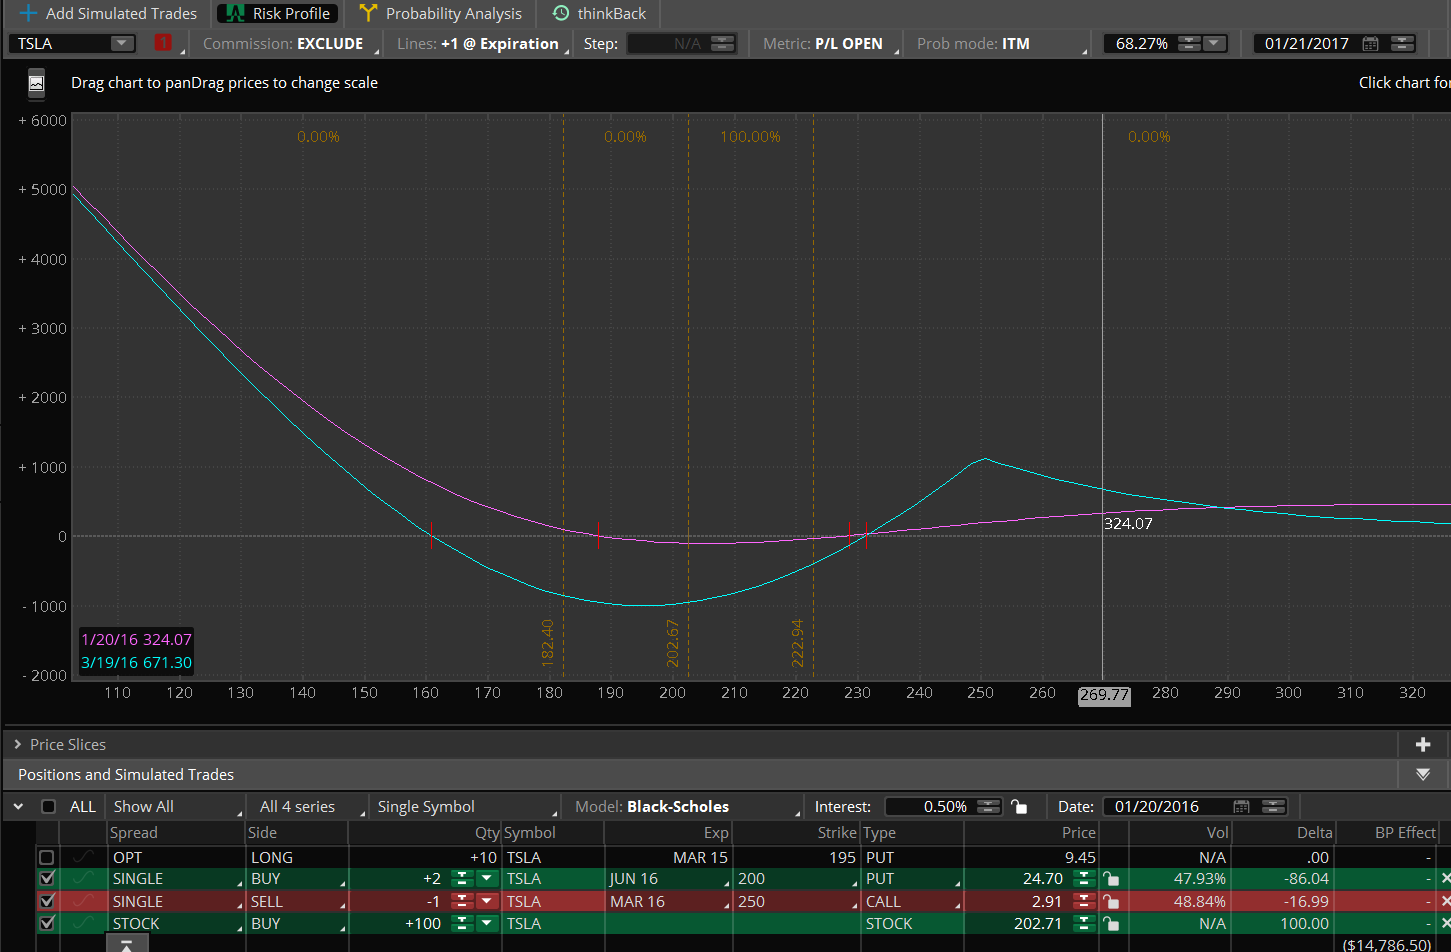Image resolution: width=1451 pixels, height=952 pixels.
Task: Toggle the price lock on the STOCK row
Action: click(1110, 924)
